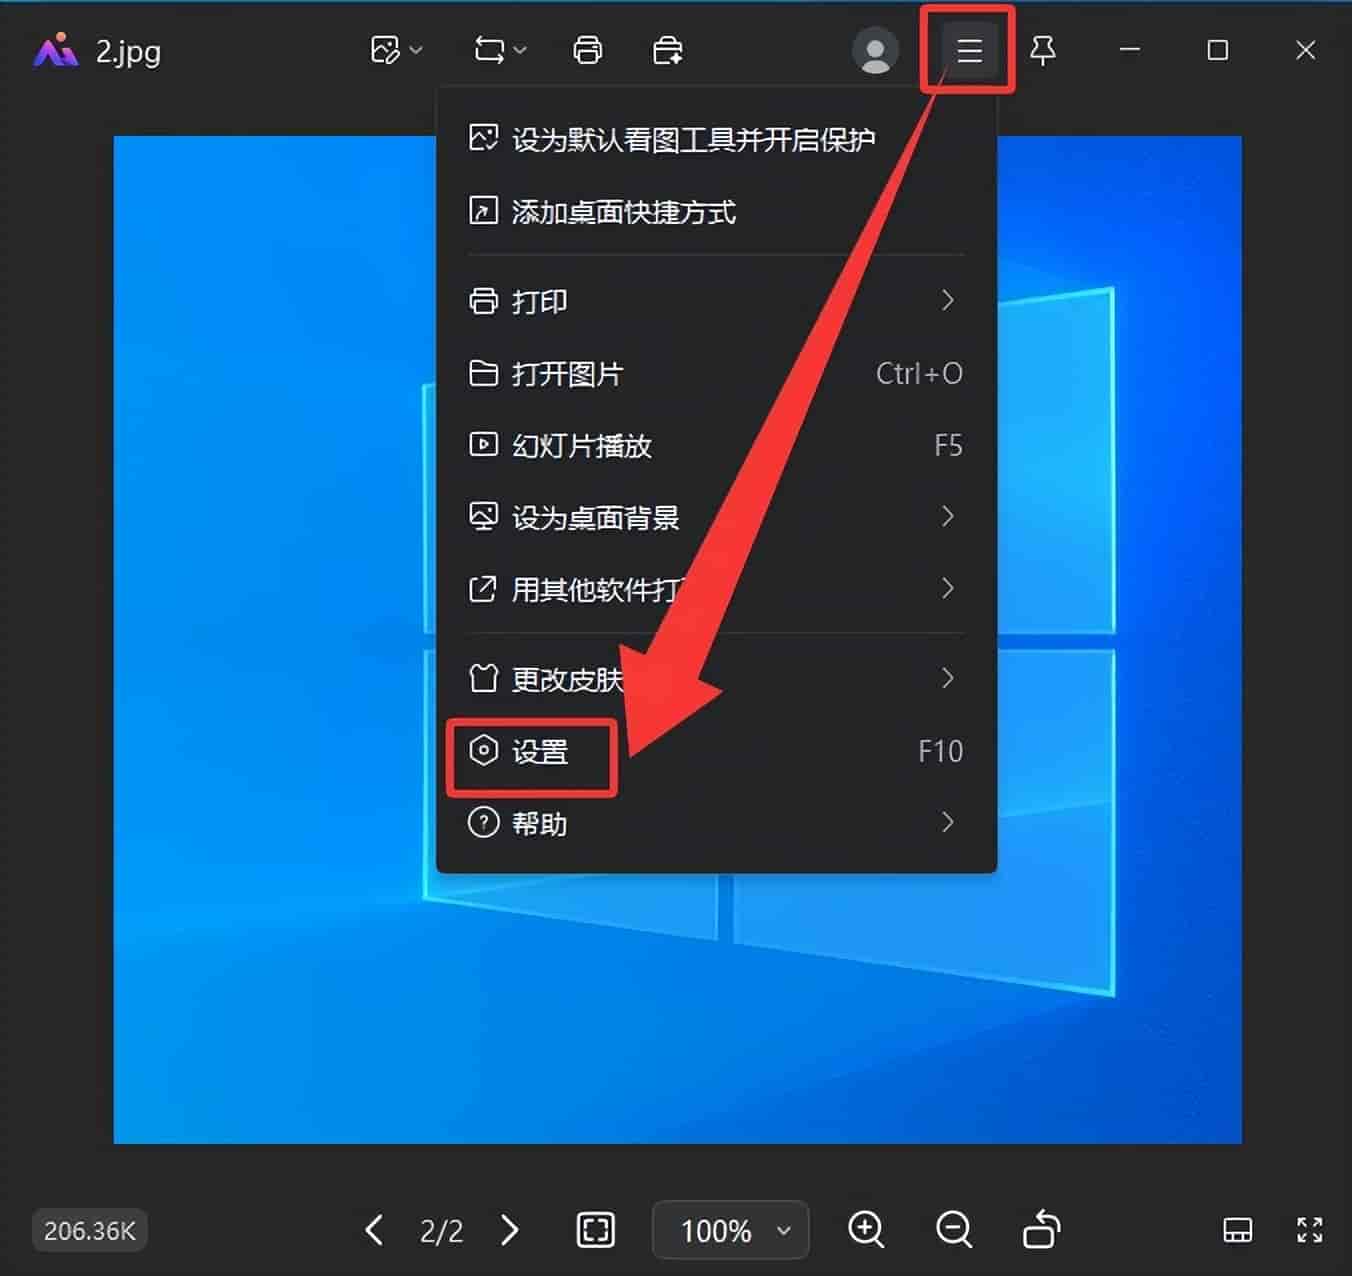Expand the arrow beside 设为桌面背景

point(948,516)
